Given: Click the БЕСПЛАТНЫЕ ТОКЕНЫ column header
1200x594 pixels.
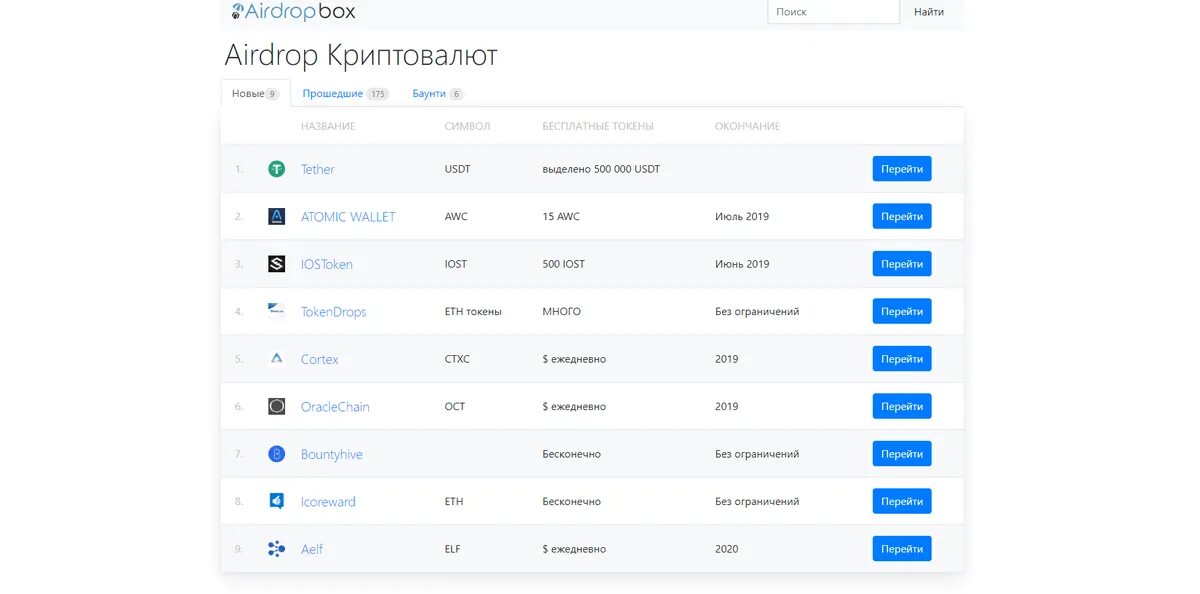Looking at the screenshot, I should pyautogui.click(x=598, y=126).
